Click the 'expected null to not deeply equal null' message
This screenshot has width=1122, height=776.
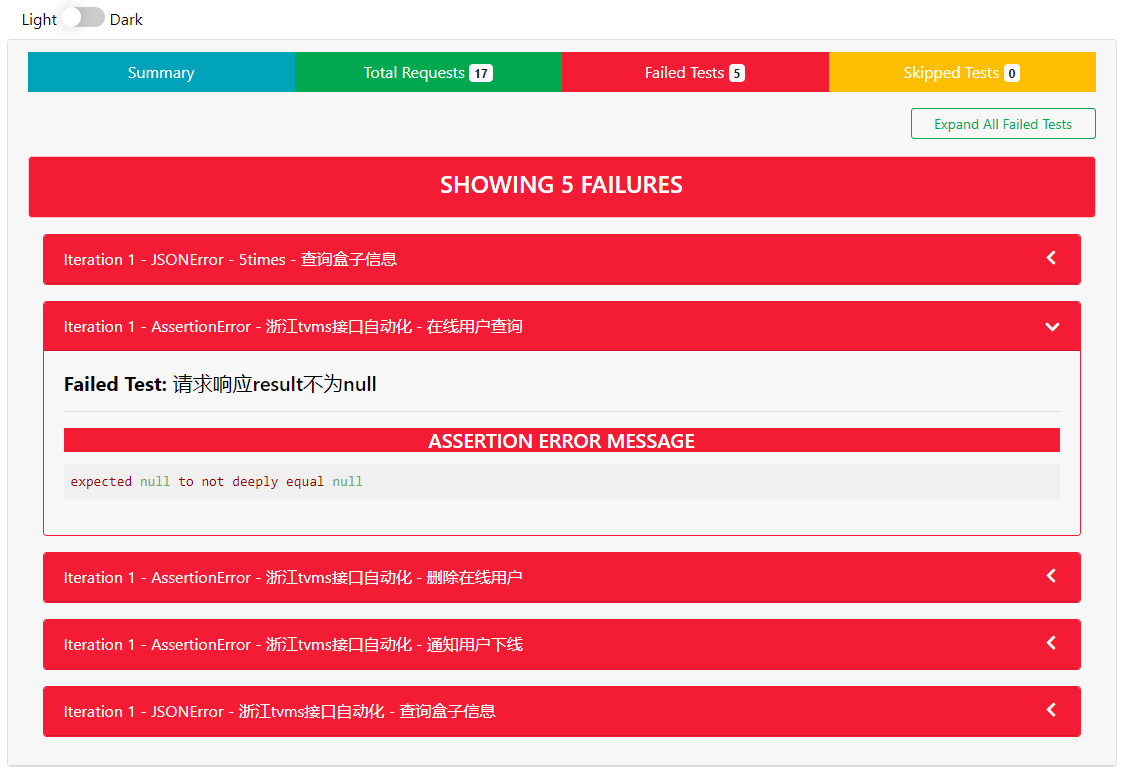[216, 482]
